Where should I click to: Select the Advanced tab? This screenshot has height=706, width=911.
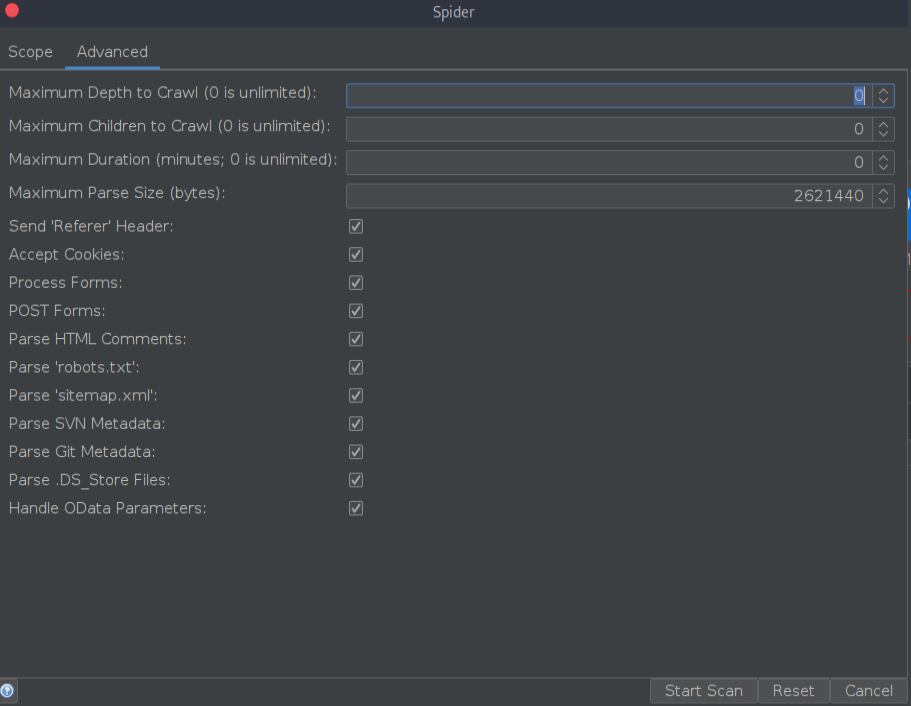point(112,52)
